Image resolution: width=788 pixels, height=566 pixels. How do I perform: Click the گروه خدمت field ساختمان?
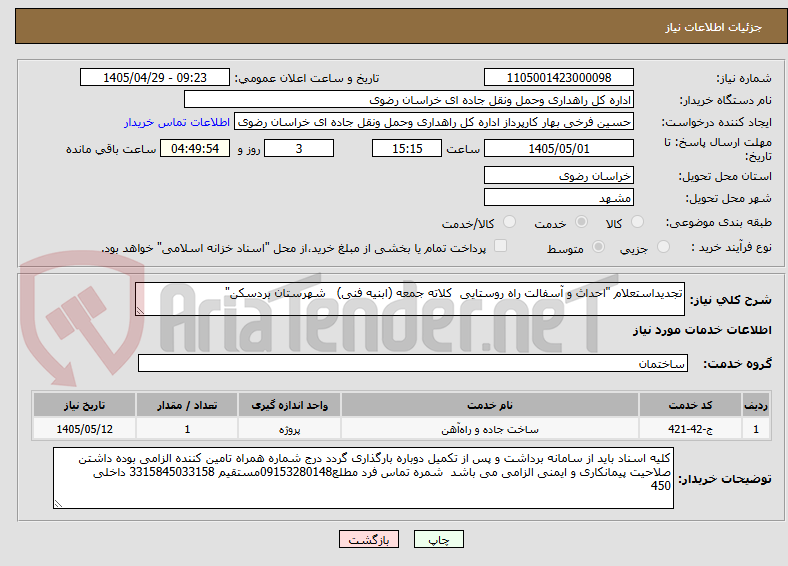click(x=413, y=363)
